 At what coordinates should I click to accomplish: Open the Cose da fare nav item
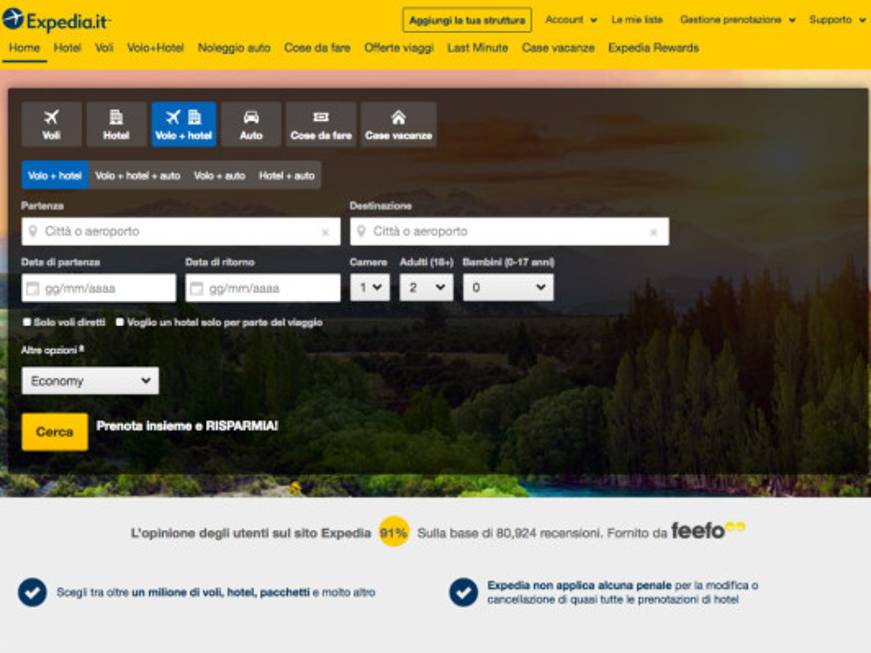317,48
